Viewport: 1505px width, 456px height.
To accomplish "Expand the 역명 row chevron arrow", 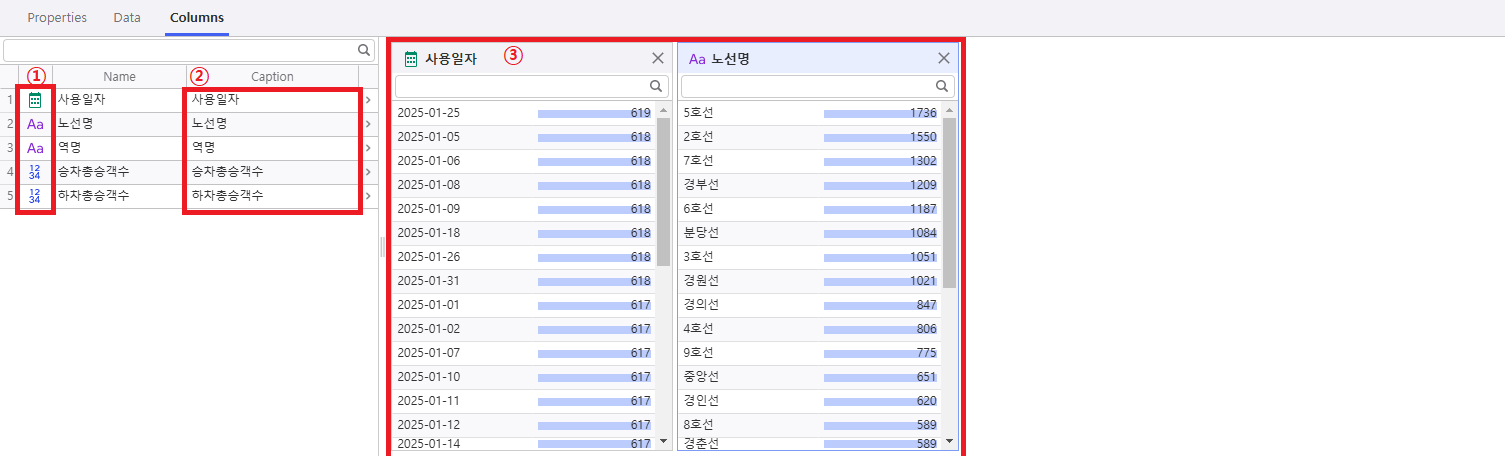I will tap(368, 148).
